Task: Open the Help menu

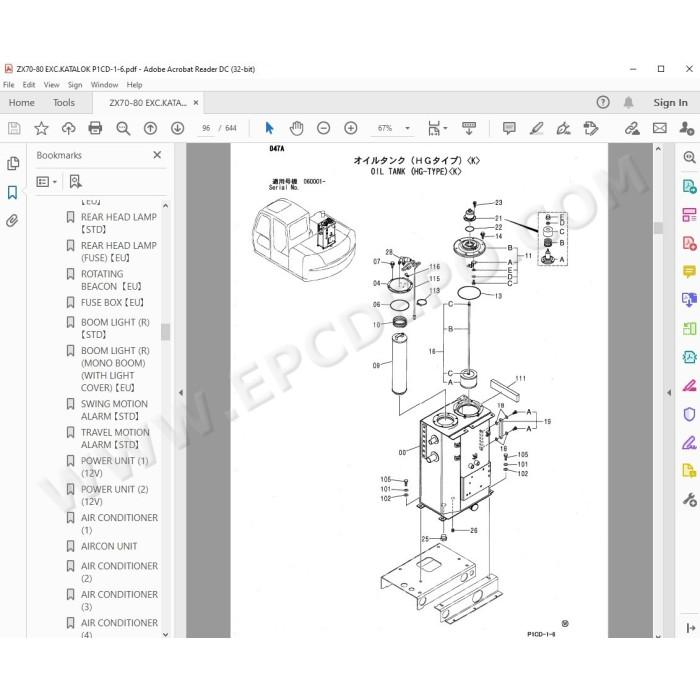Action: (134, 85)
